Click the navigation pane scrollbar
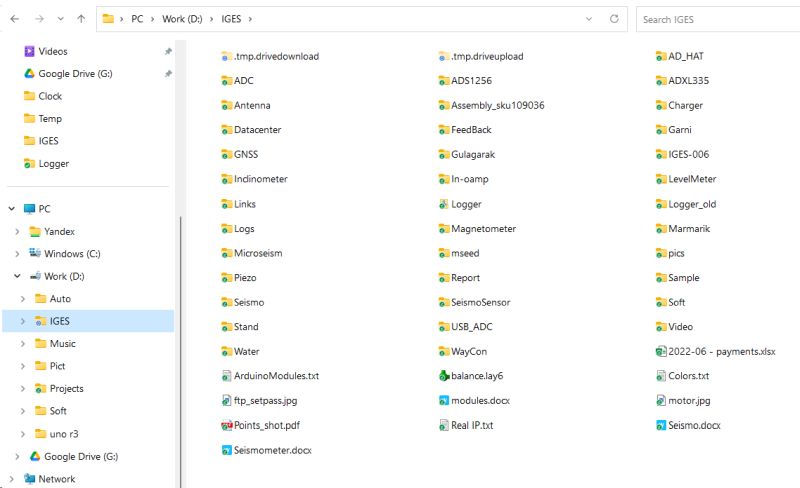The image size is (800, 488). pos(181,352)
